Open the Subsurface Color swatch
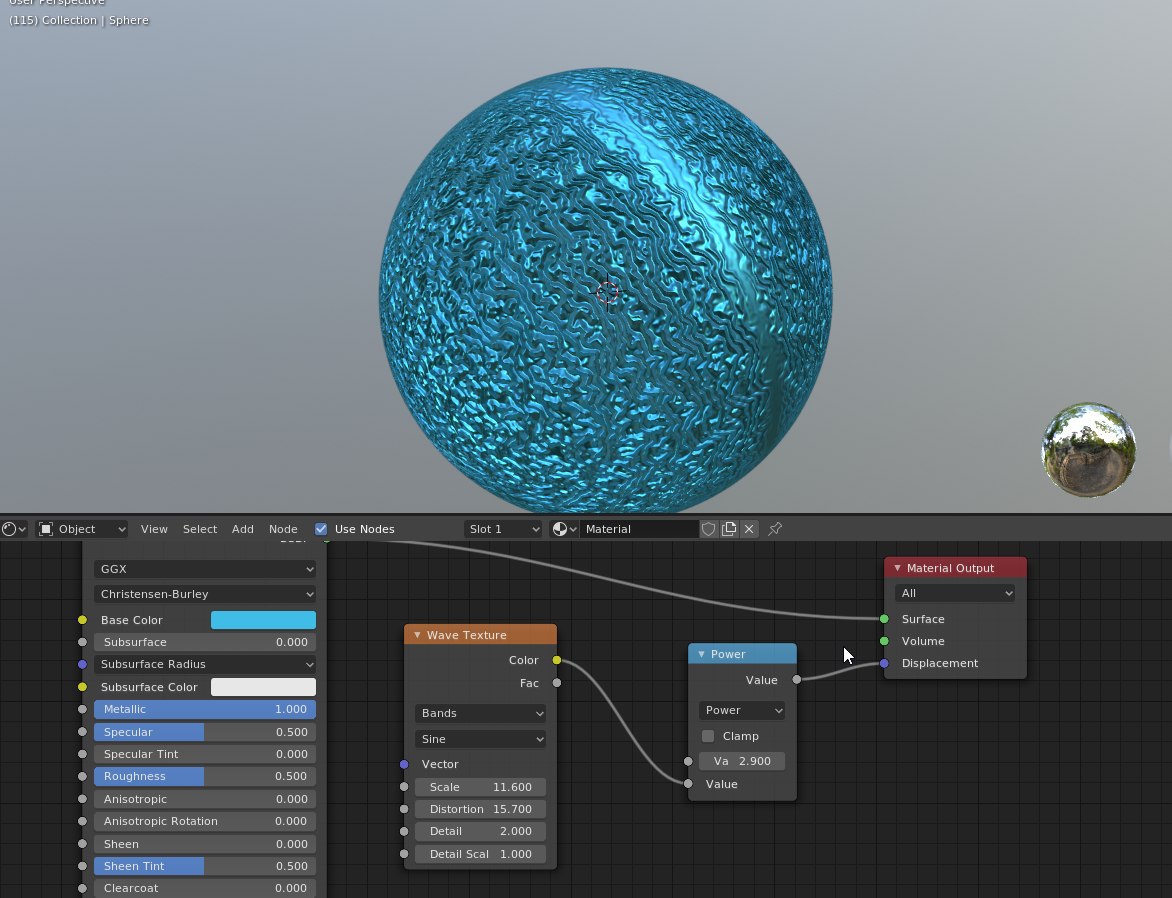Viewport: 1172px width, 898px height. (x=263, y=686)
